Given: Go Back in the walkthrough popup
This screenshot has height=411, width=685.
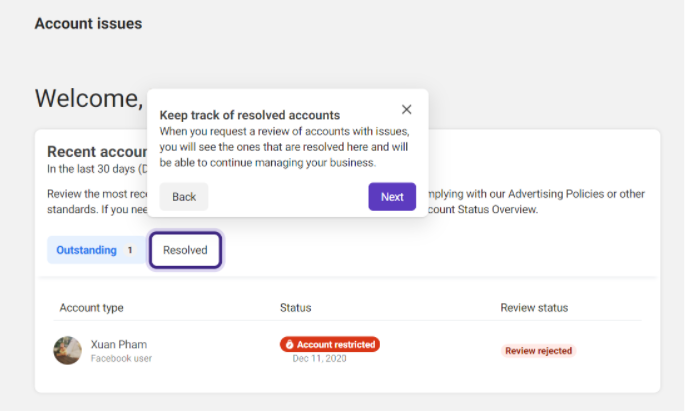Looking at the screenshot, I should coord(184,197).
